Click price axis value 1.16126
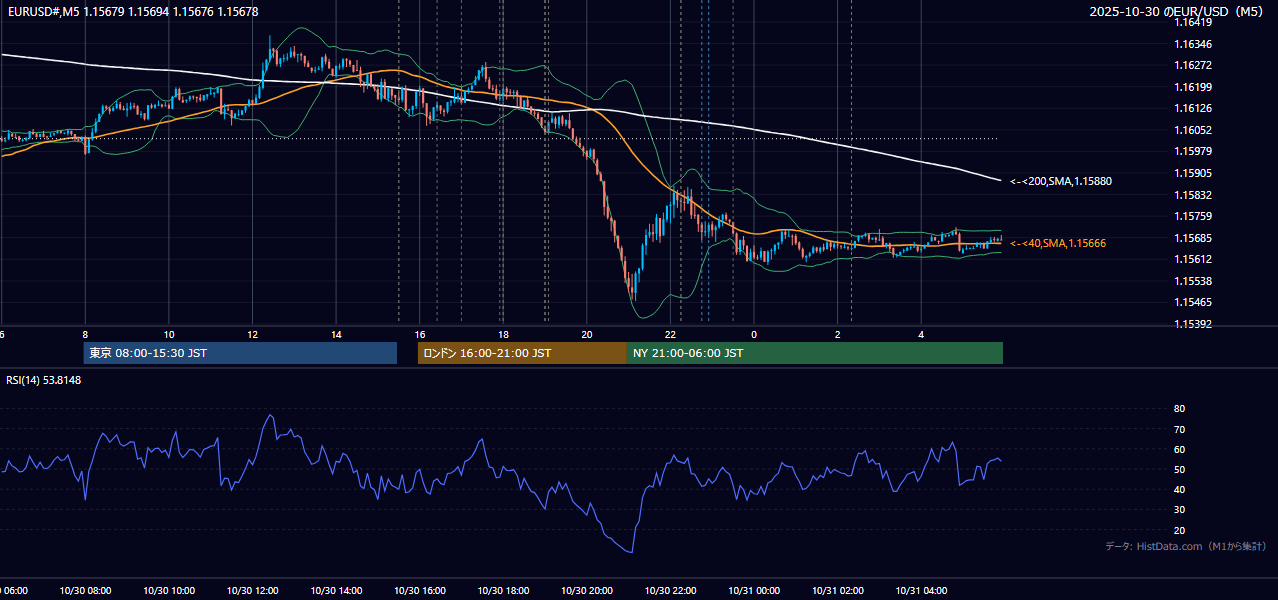 [1192, 108]
